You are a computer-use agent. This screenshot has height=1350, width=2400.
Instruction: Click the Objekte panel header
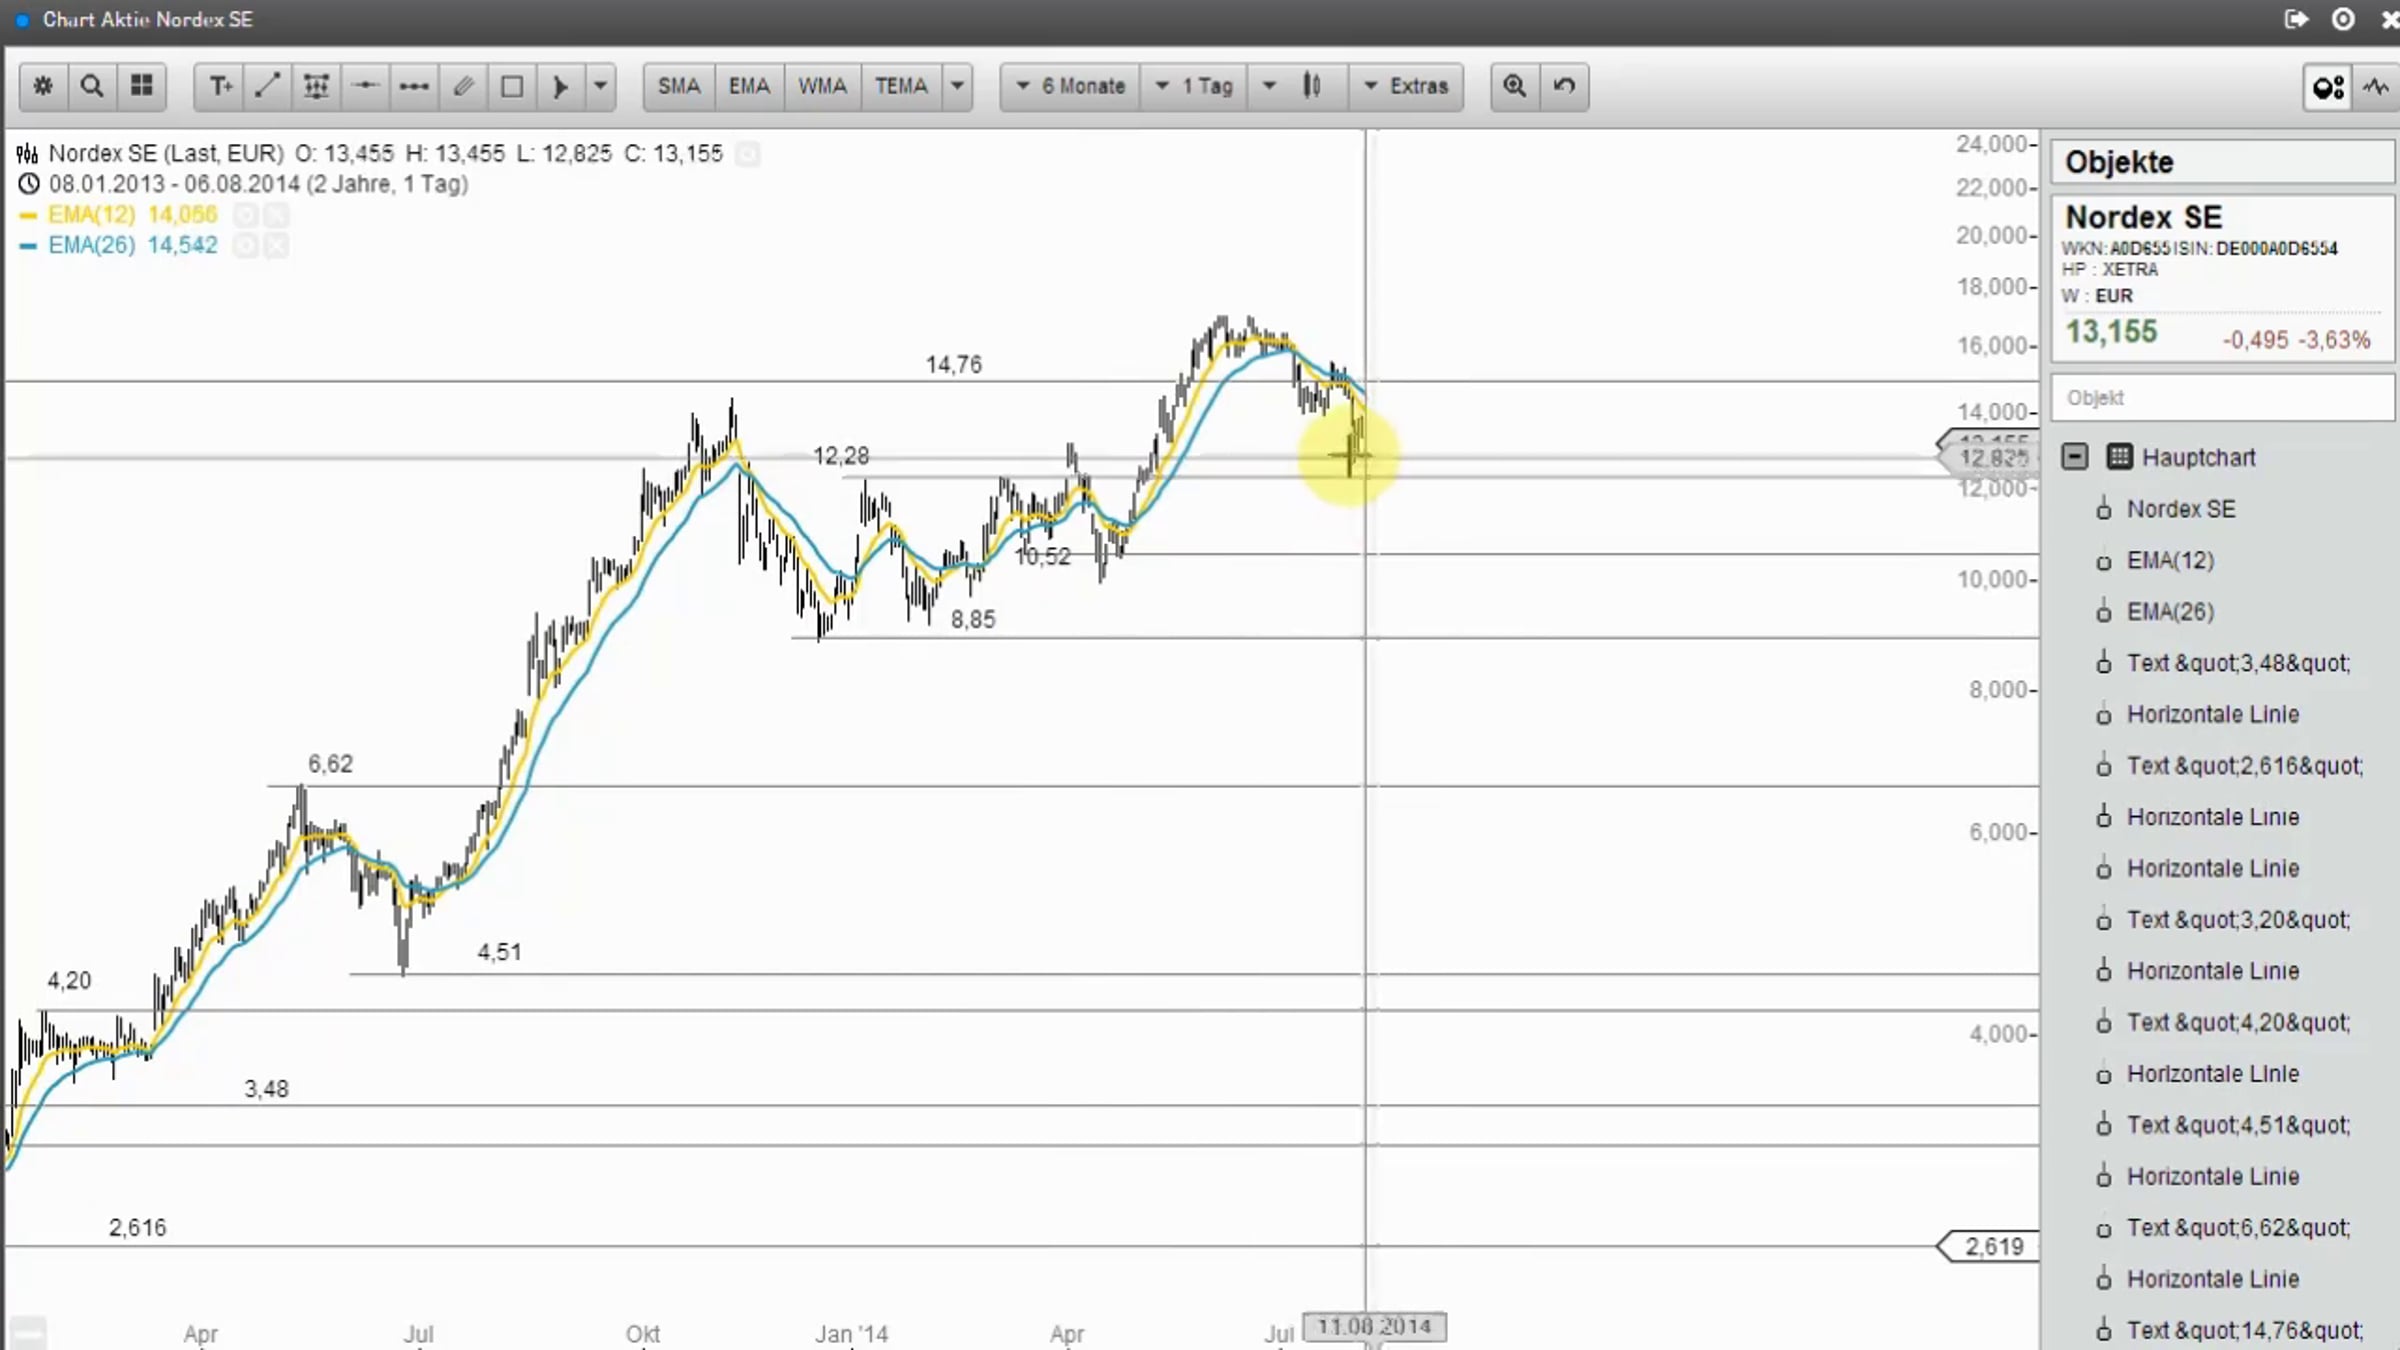point(2222,162)
